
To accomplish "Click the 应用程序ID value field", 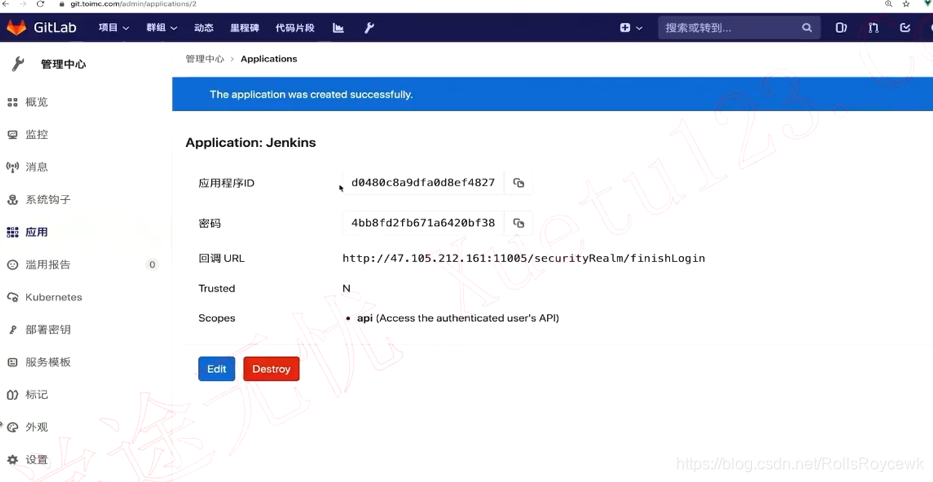I will coord(423,183).
